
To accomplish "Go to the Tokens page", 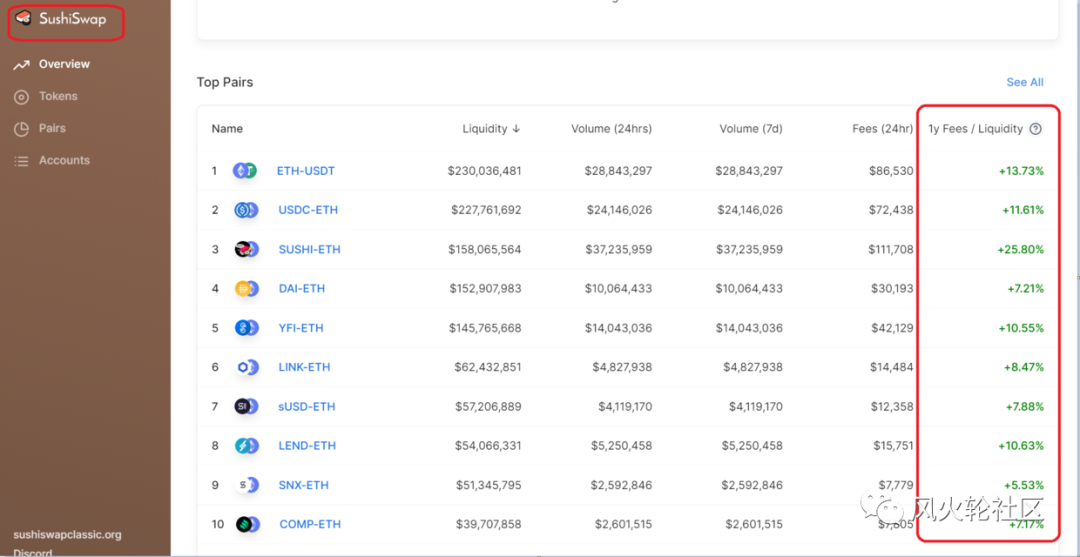I will pos(58,96).
